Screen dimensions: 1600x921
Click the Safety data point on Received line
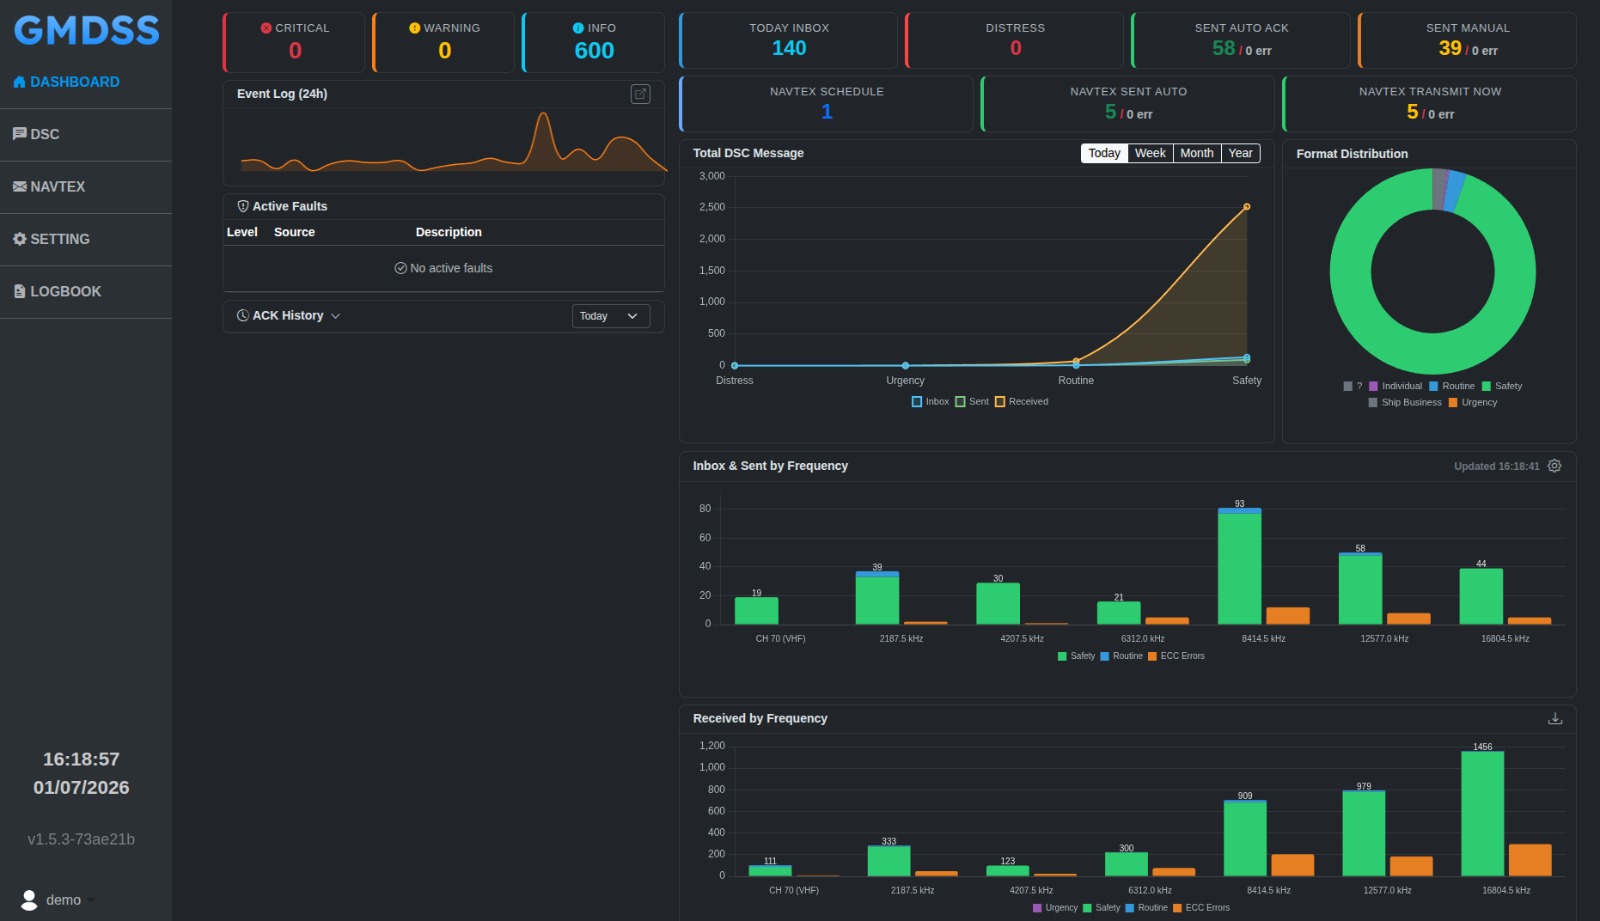[x=1247, y=207]
